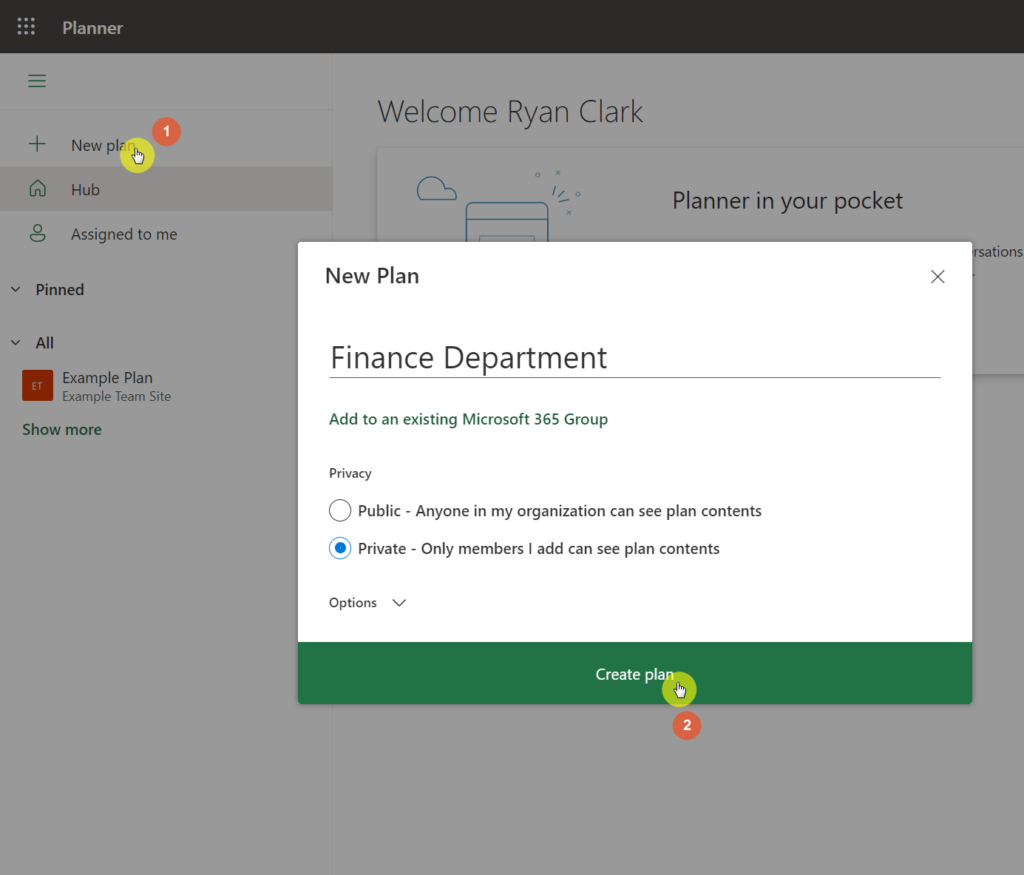Expand the Options chevron in dialog

399,603
